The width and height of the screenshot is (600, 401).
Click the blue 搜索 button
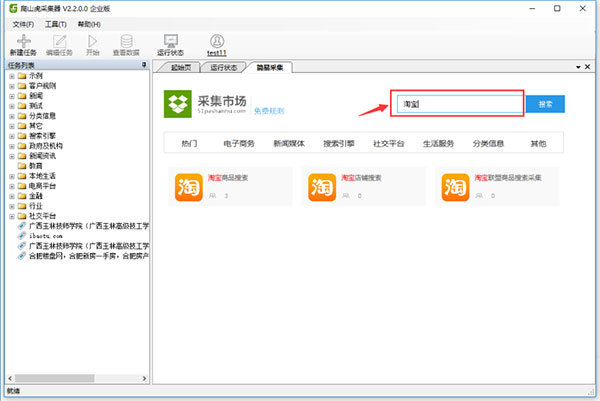point(545,104)
